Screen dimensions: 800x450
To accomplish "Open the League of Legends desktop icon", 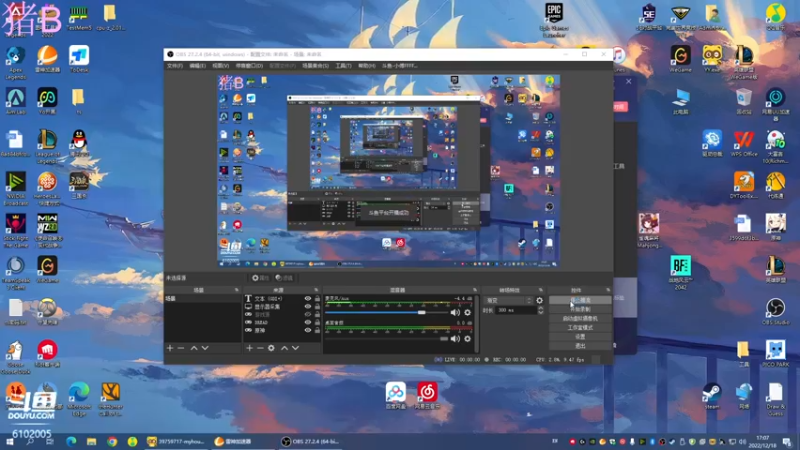I will (x=47, y=146).
